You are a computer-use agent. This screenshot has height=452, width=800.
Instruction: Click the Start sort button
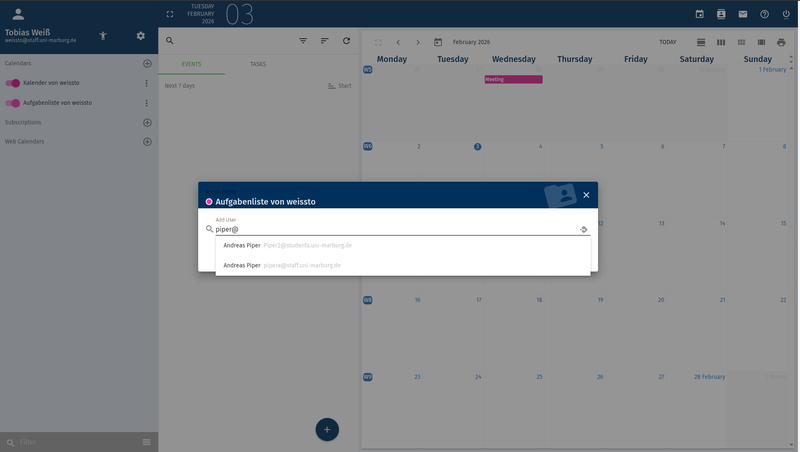[340, 86]
